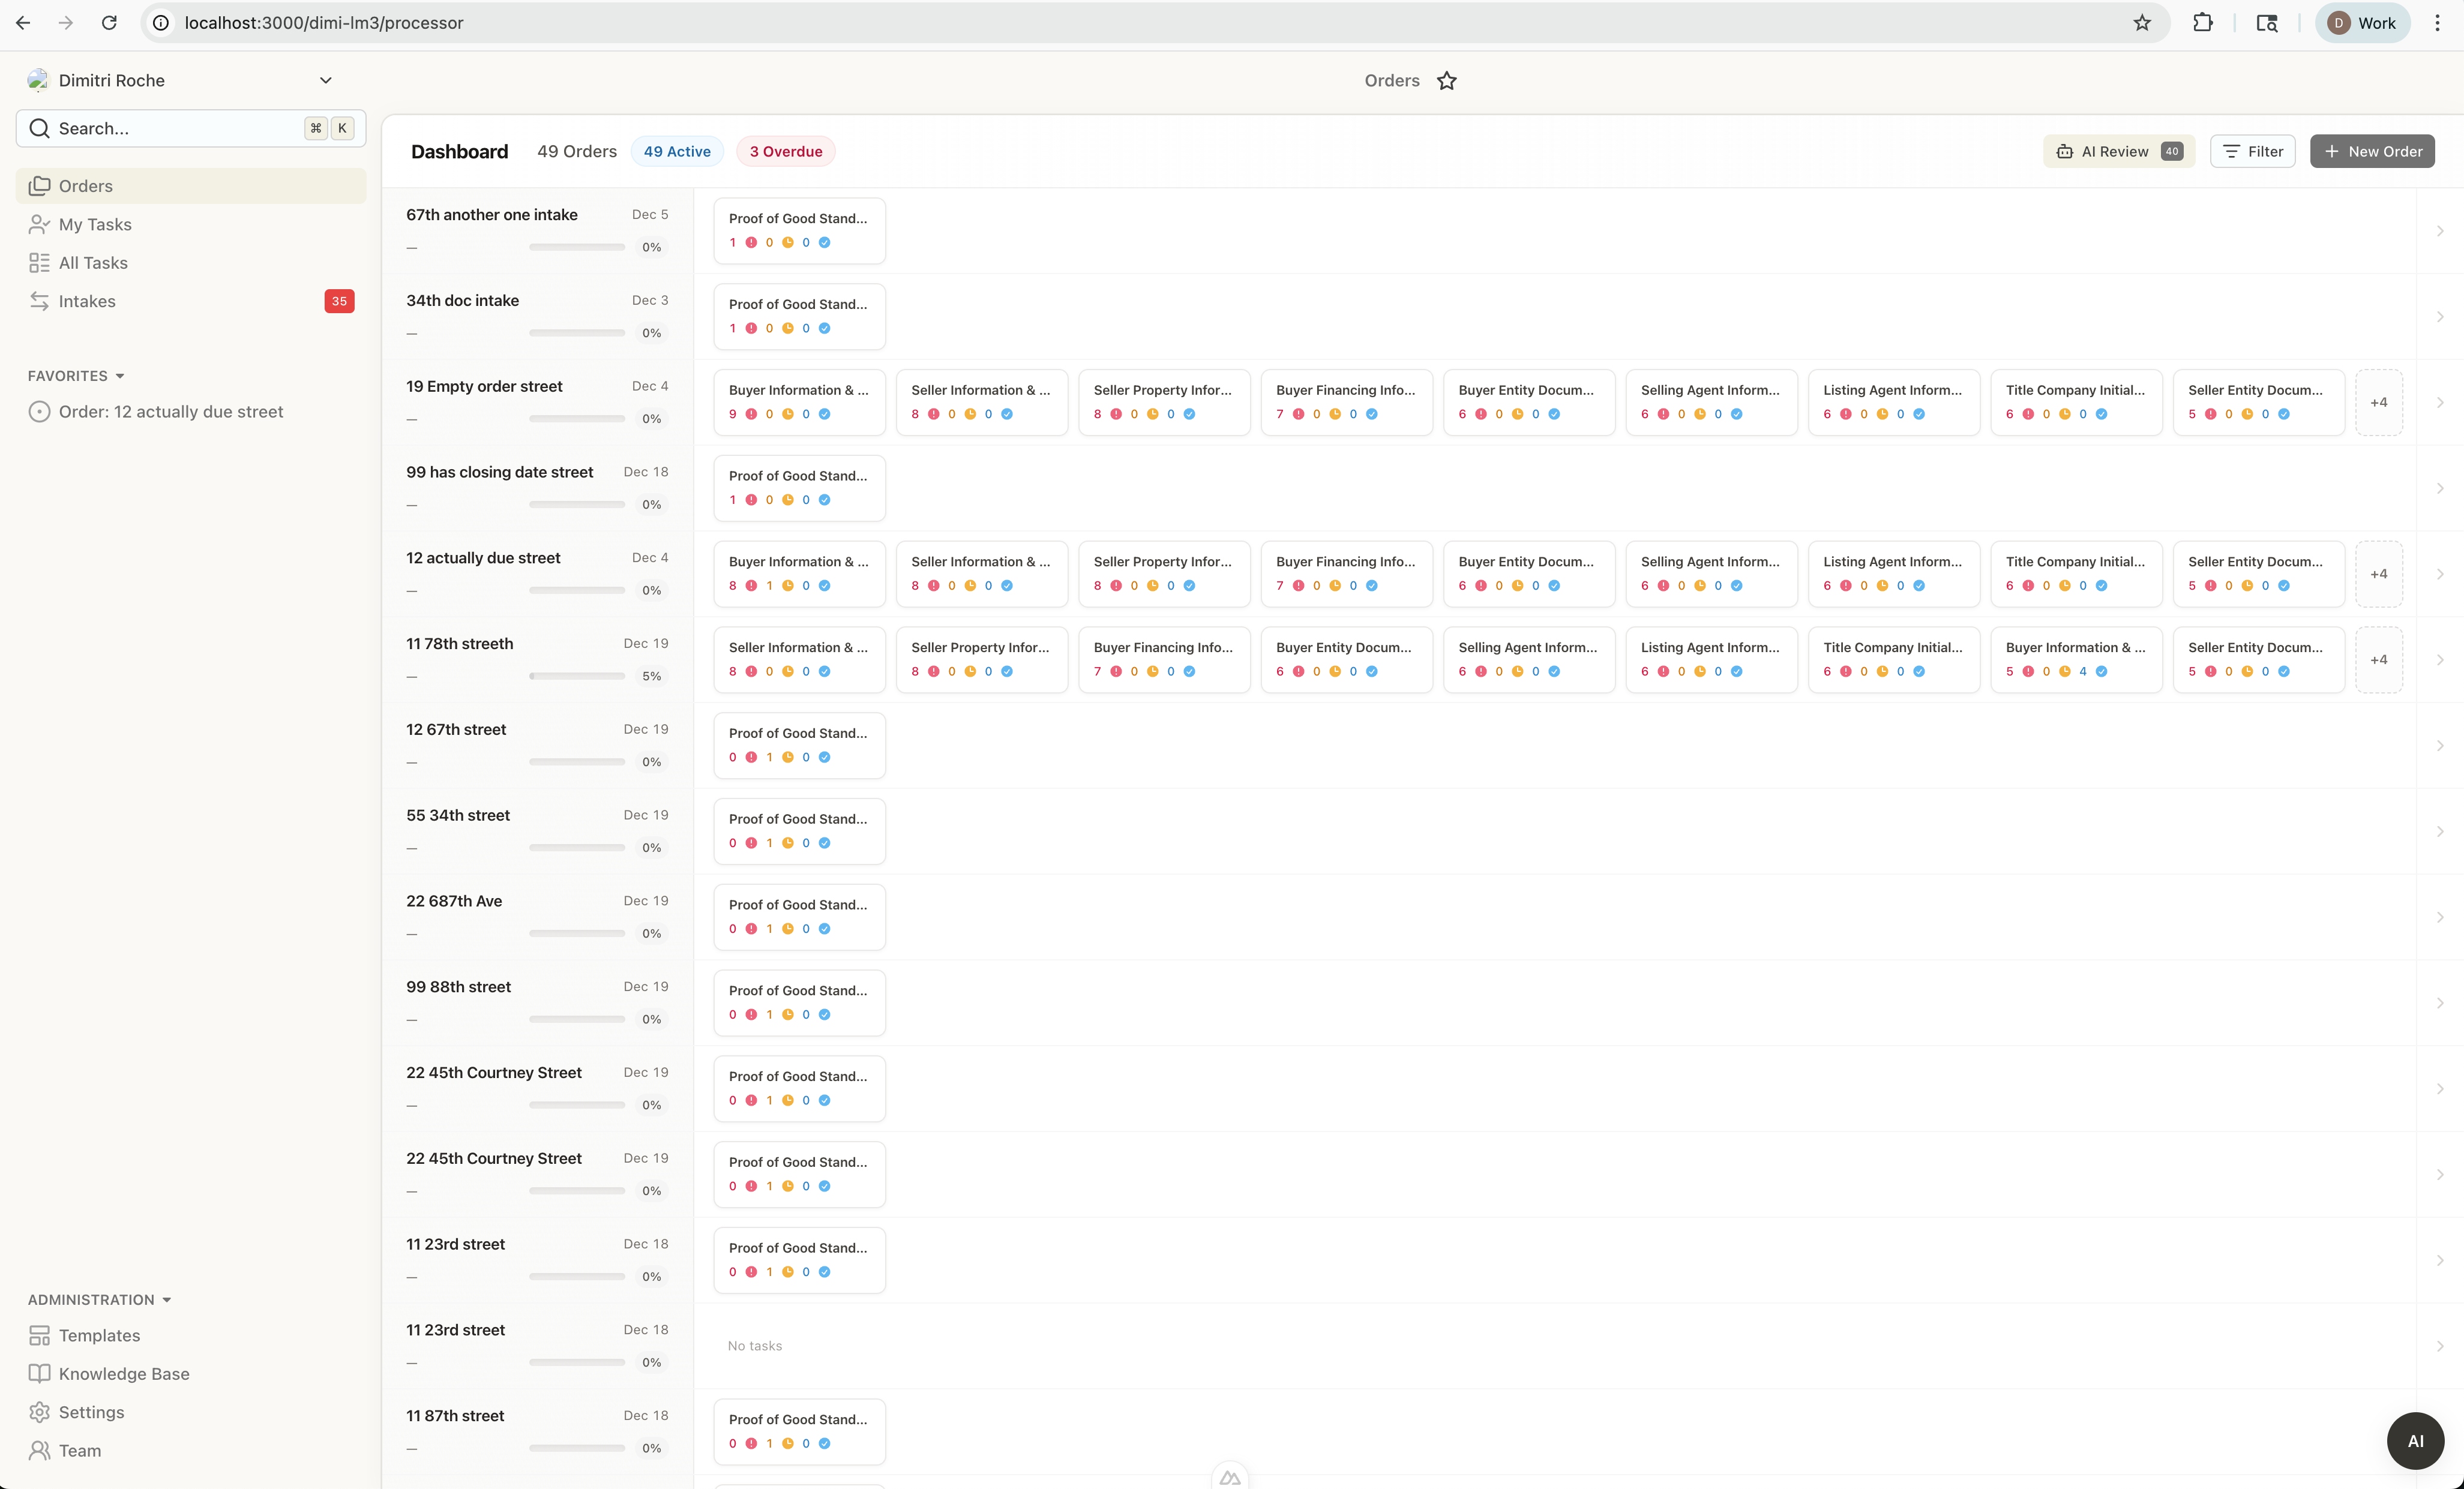Click the AI Review robot button

tap(2118, 151)
